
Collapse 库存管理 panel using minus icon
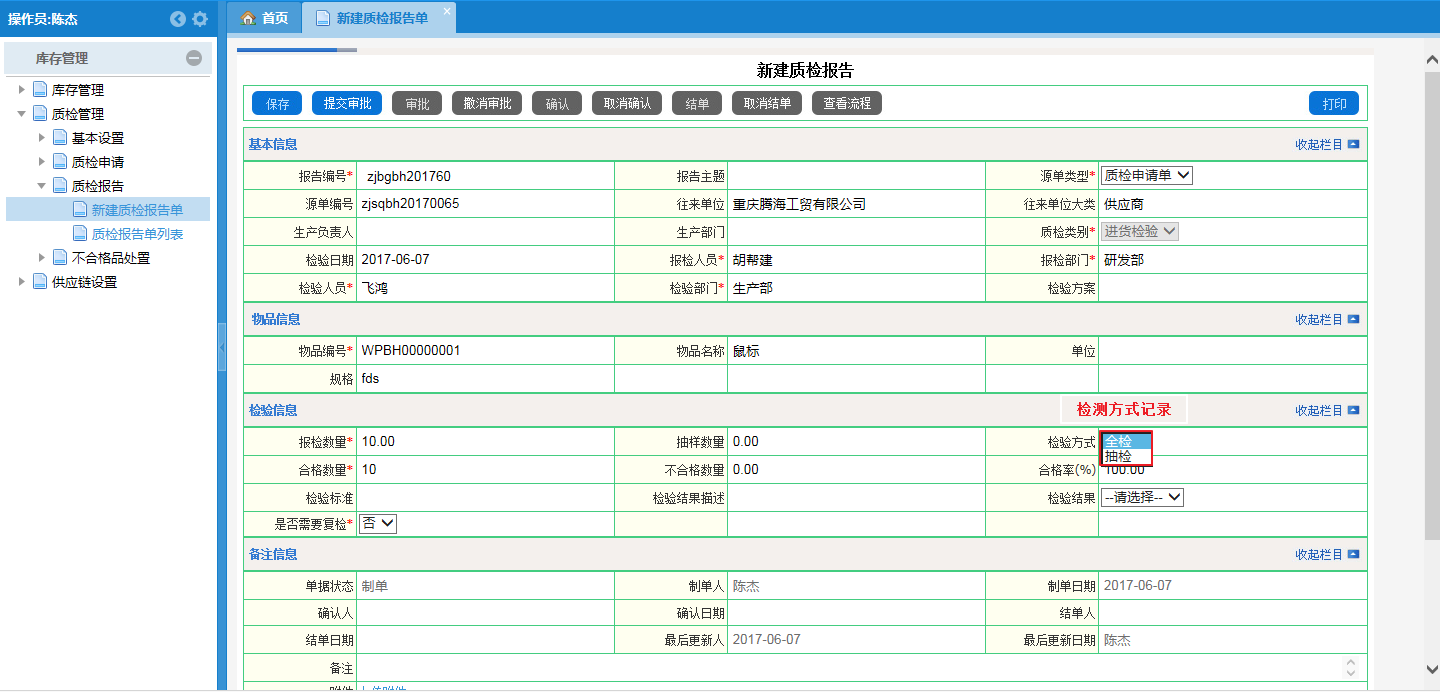(194, 59)
